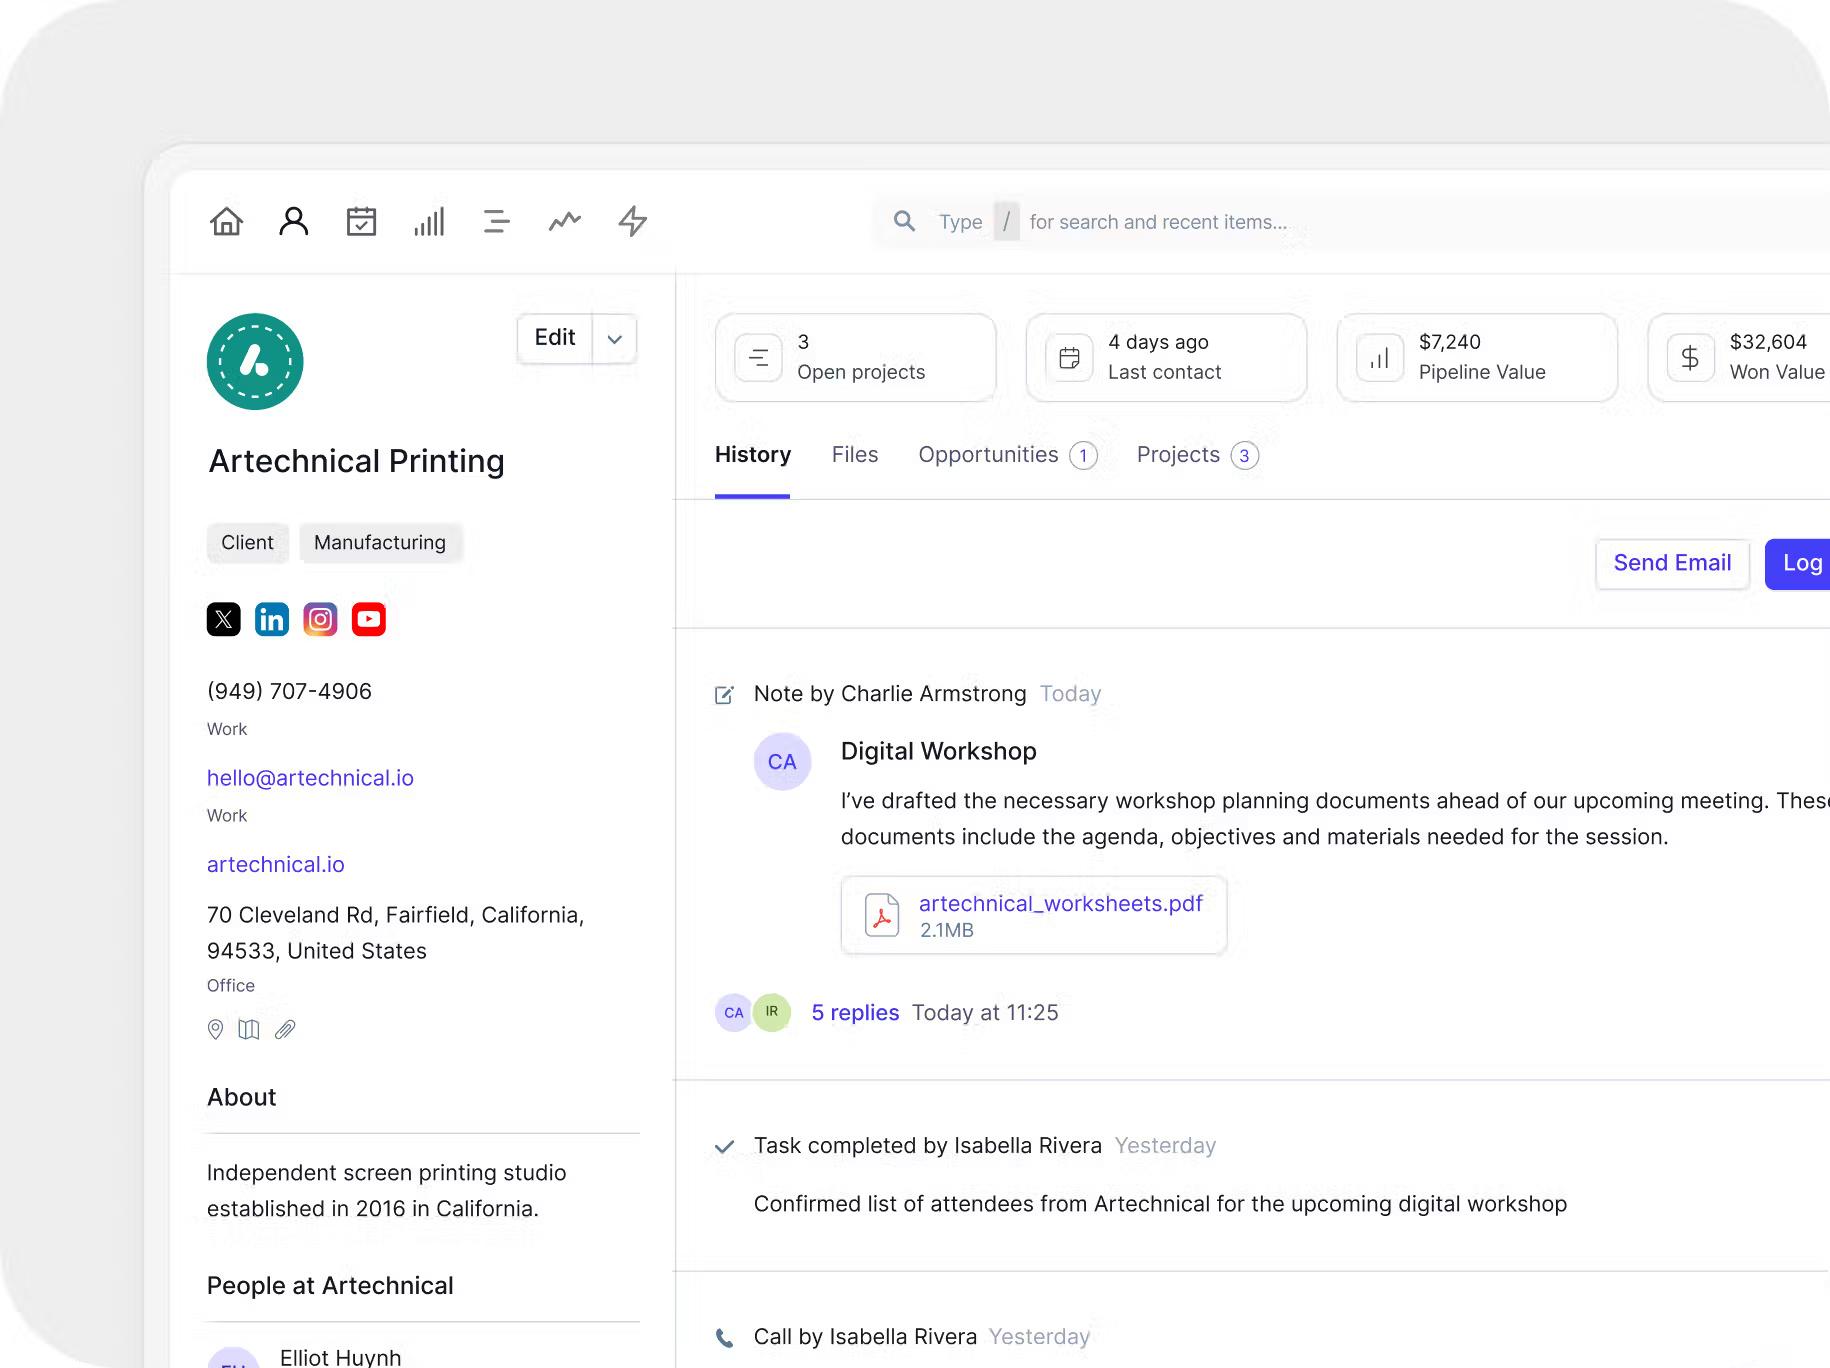Image resolution: width=1830 pixels, height=1368 pixels.
Task: Open the hello@artechnical.io email link
Action: 310,778
